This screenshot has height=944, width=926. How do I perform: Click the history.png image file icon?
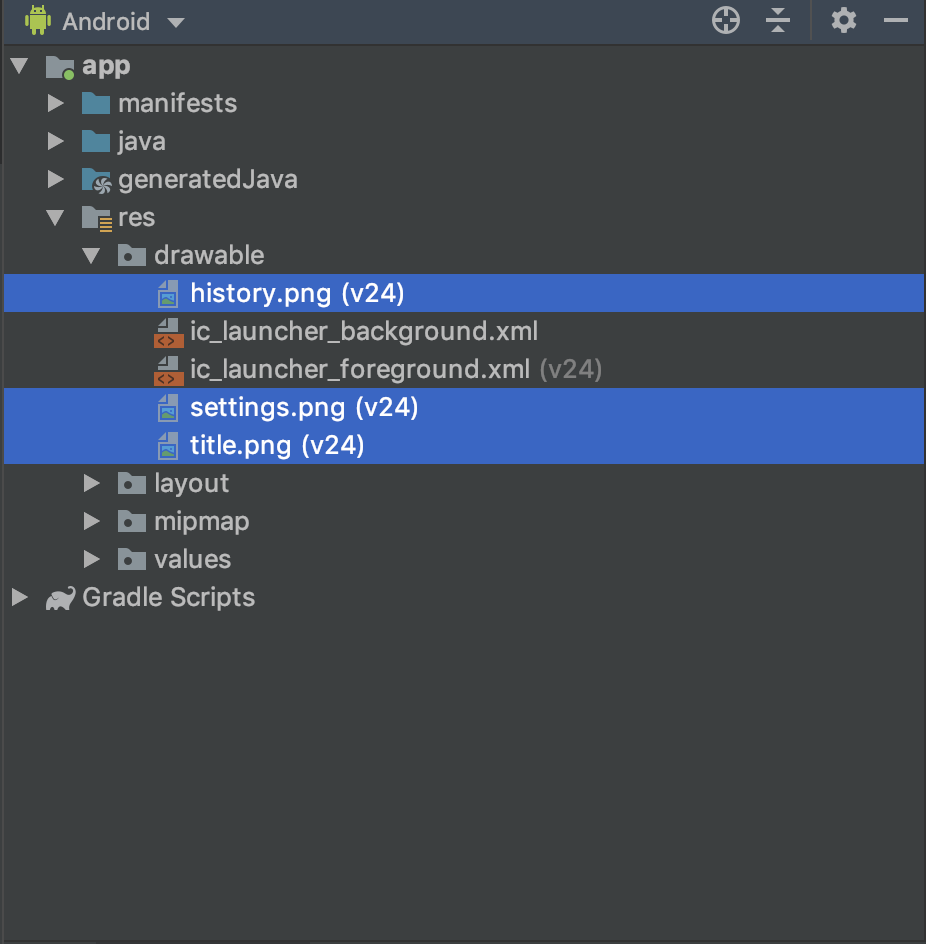click(x=168, y=294)
